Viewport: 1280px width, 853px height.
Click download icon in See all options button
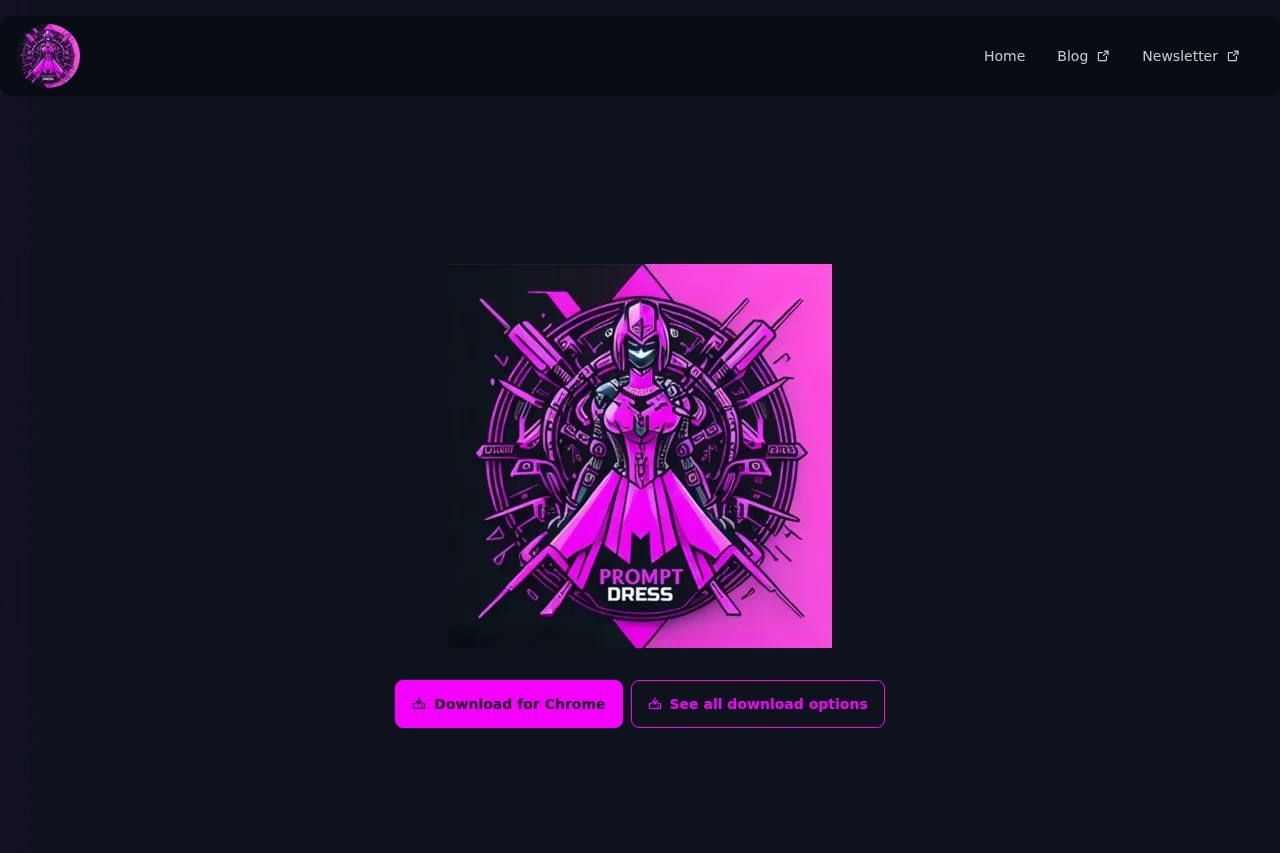click(x=655, y=704)
